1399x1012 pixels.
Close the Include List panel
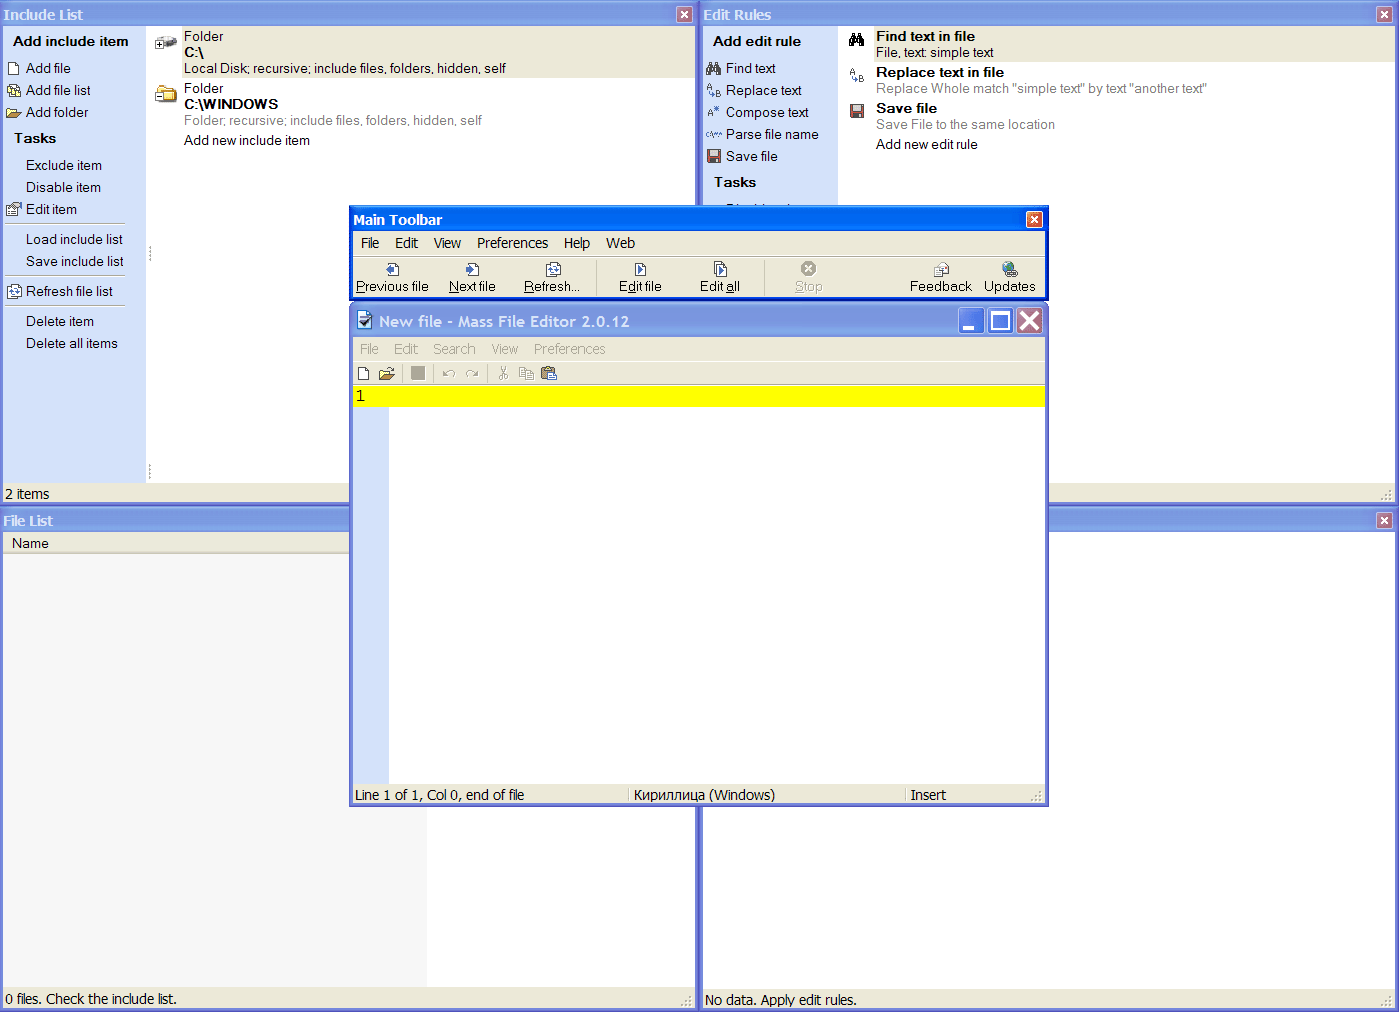tap(684, 15)
